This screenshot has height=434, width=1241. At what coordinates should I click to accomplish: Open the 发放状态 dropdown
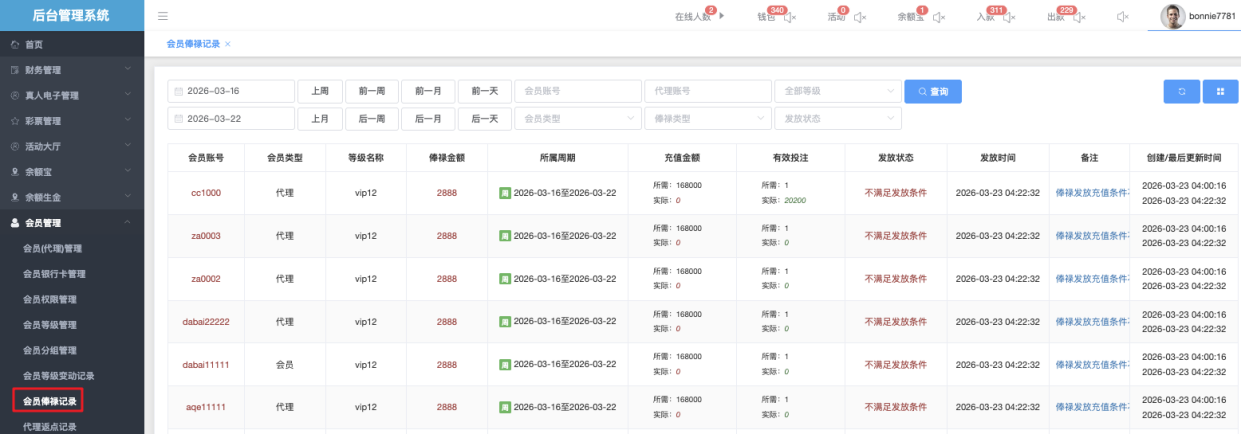pos(837,118)
